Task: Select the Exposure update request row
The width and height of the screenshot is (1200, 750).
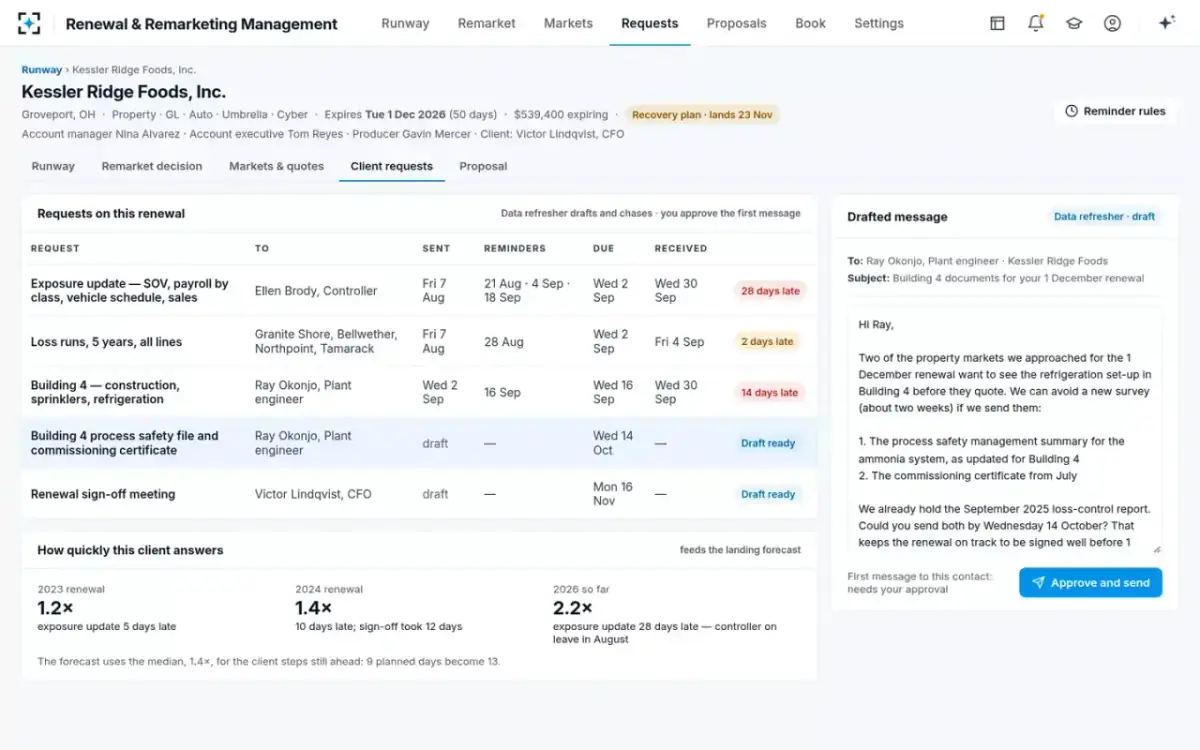Action: coord(419,291)
